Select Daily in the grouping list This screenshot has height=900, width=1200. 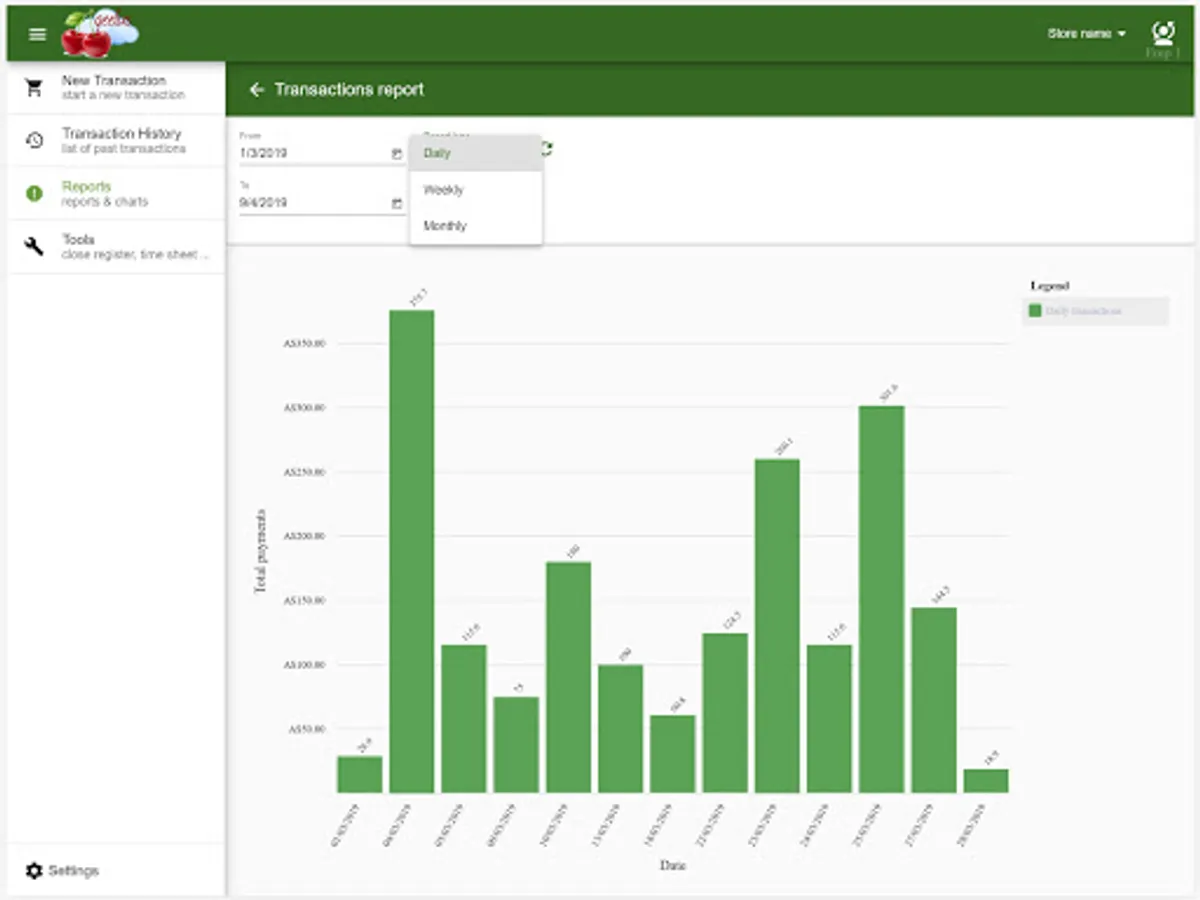[x=476, y=153]
